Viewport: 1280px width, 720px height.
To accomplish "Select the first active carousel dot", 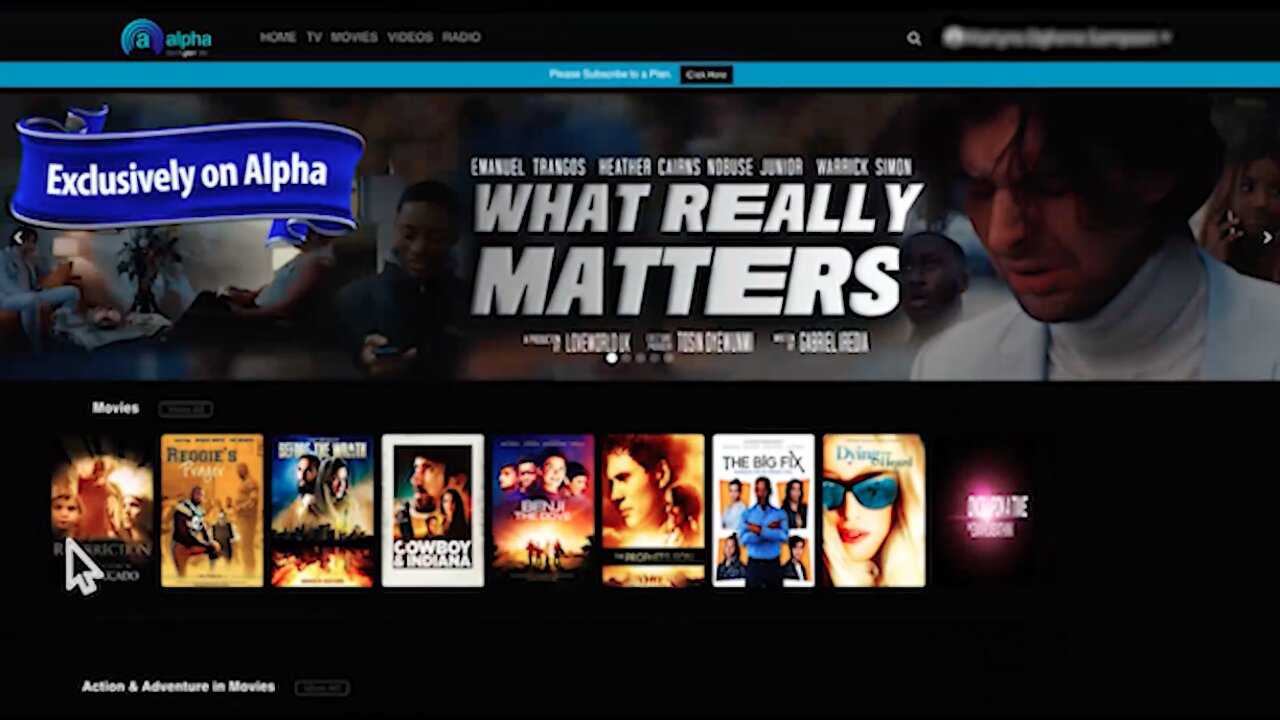I will point(611,358).
